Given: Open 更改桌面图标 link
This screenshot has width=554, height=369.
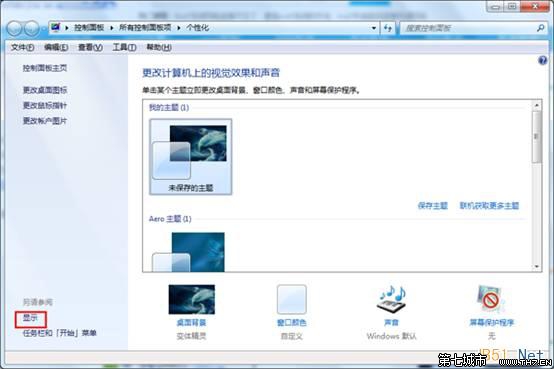Looking at the screenshot, I should point(45,90).
